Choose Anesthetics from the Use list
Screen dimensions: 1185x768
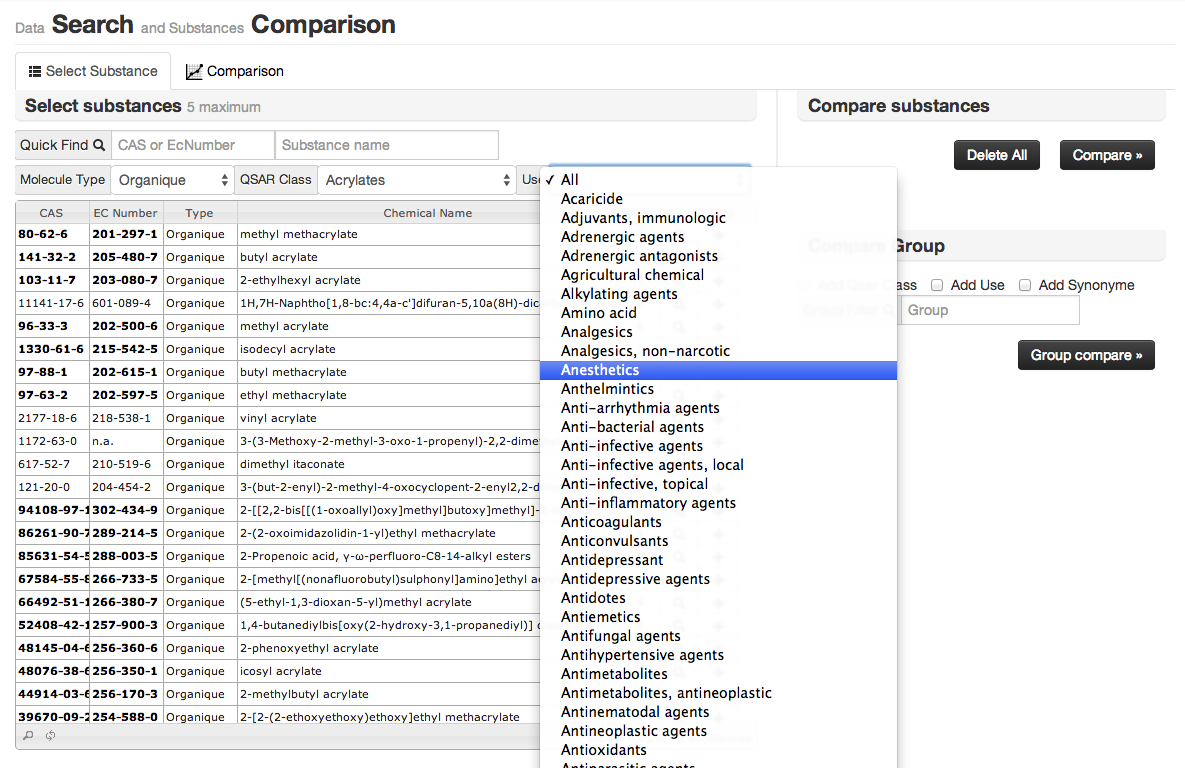(x=600, y=370)
